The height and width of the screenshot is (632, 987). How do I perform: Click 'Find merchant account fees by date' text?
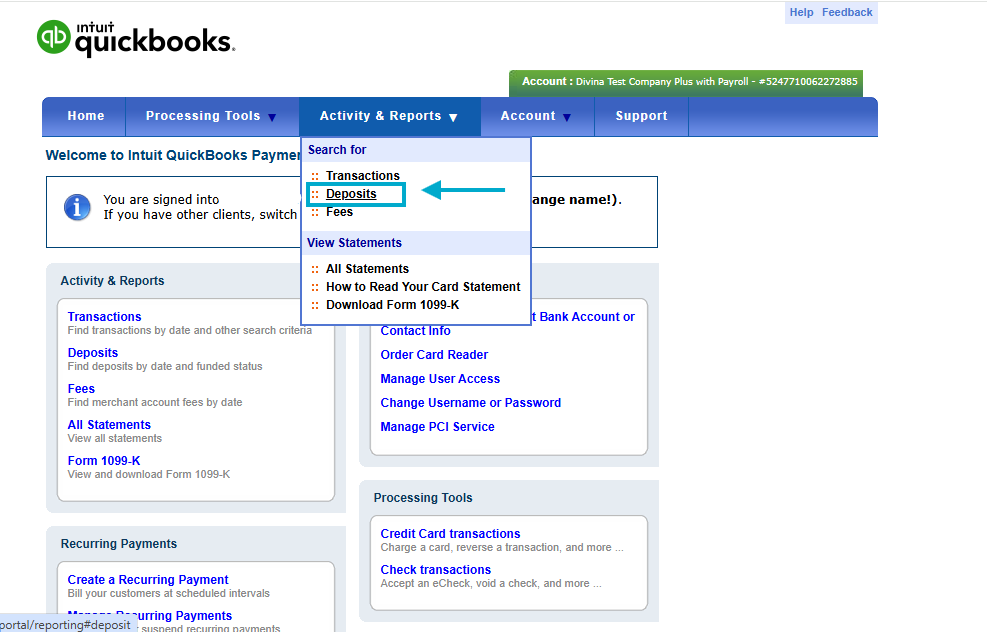[x=155, y=402]
